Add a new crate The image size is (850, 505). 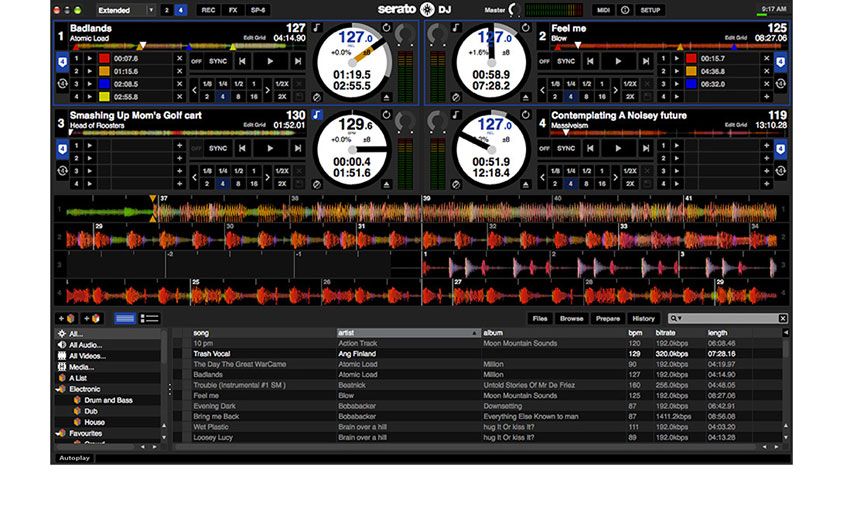[x=67, y=319]
